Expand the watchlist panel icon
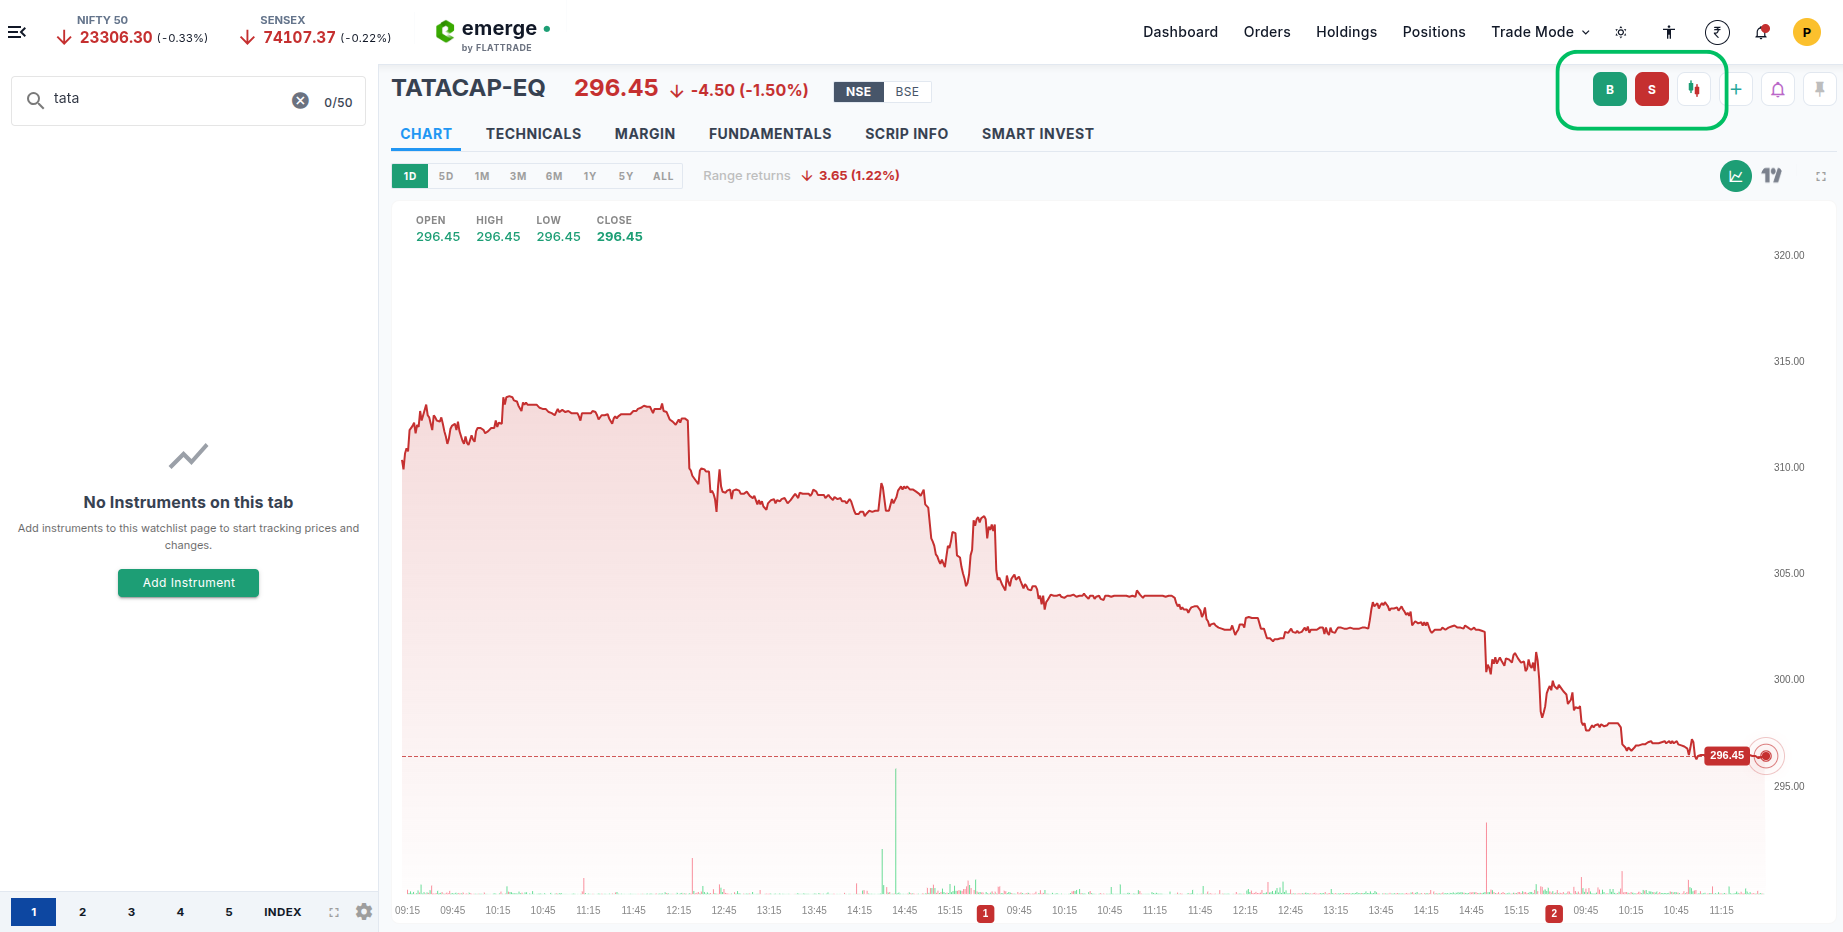The image size is (1843, 932). click(x=334, y=912)
